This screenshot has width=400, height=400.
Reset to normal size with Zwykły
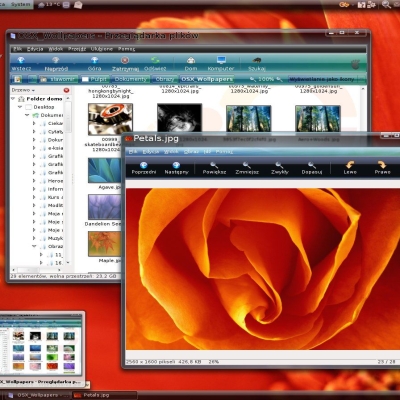(280, 168)
